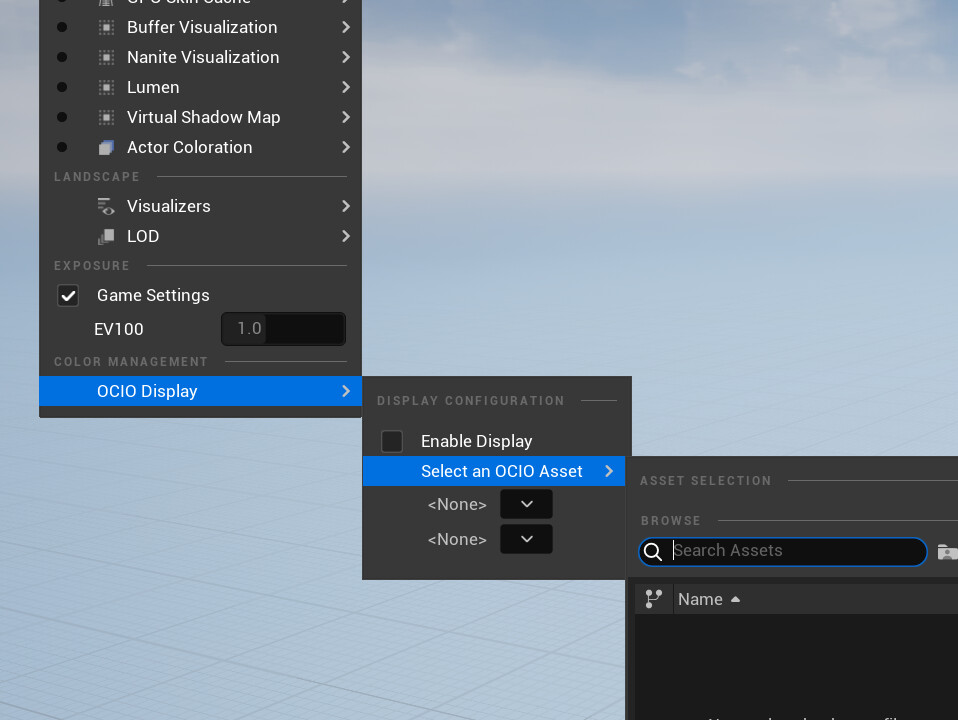Click the folder icon beside Search Assets
Image resolution: width=958 pixels, height=720 pixels.
947,551
